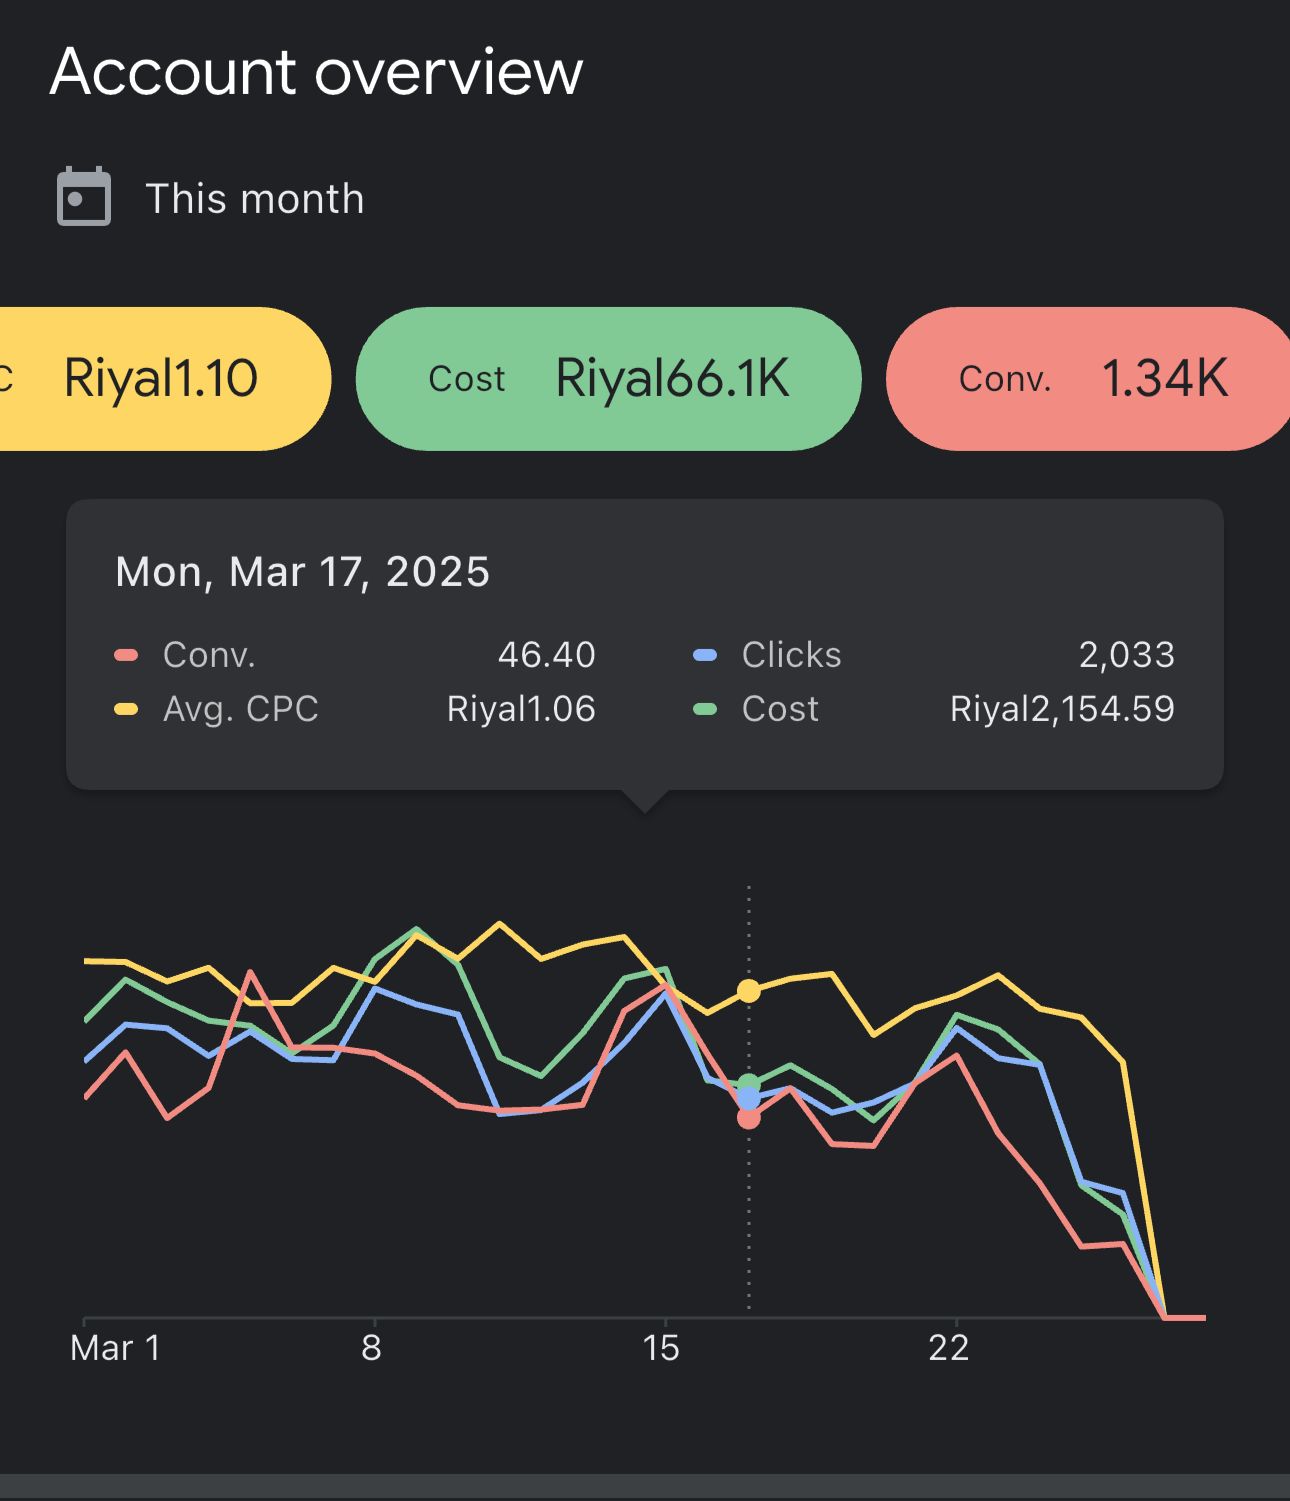Tap the calendar icon beside This month
The width and height of the screenshot is (1290, 1501).
(84, 197)
